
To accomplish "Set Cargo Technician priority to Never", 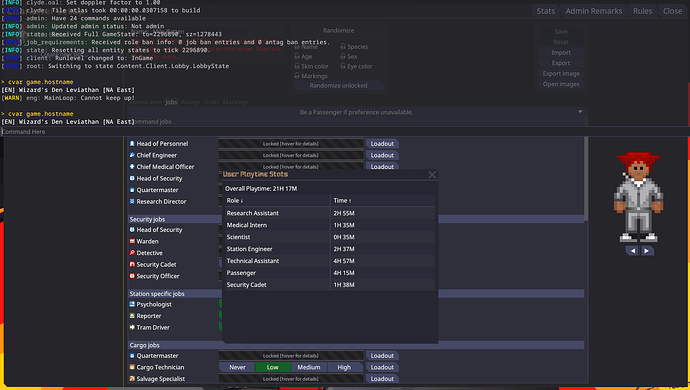I will tap(237, 367).
